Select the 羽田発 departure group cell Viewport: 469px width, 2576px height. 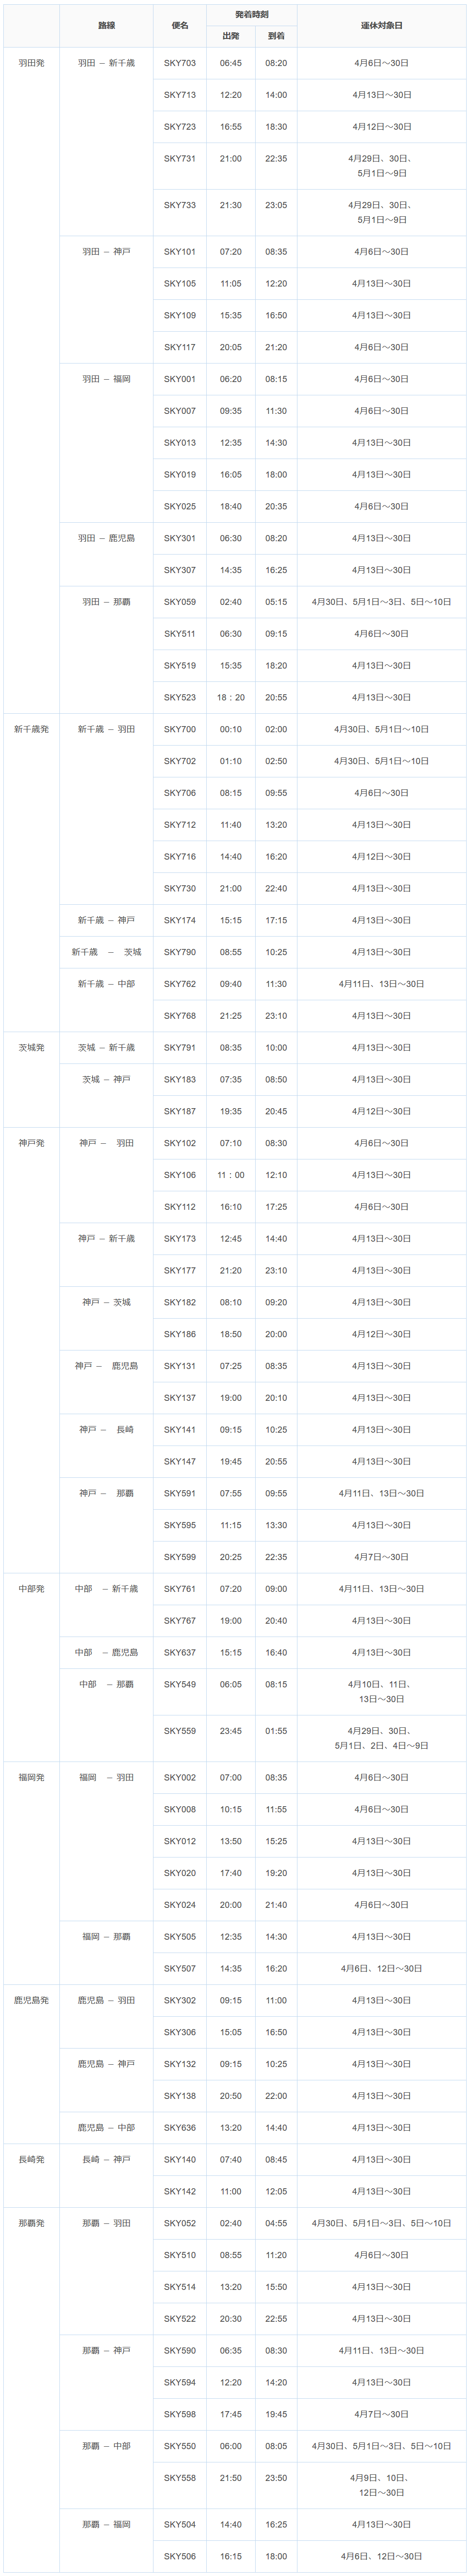tap(31, 63)
